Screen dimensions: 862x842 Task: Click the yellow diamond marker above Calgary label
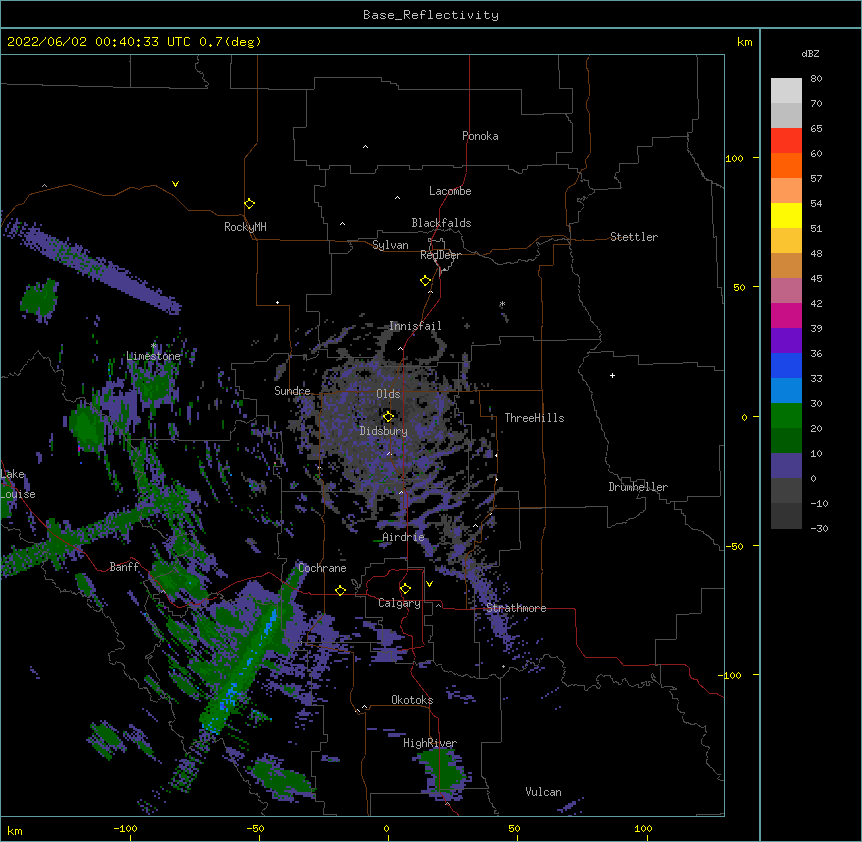(x=405, y=589)
